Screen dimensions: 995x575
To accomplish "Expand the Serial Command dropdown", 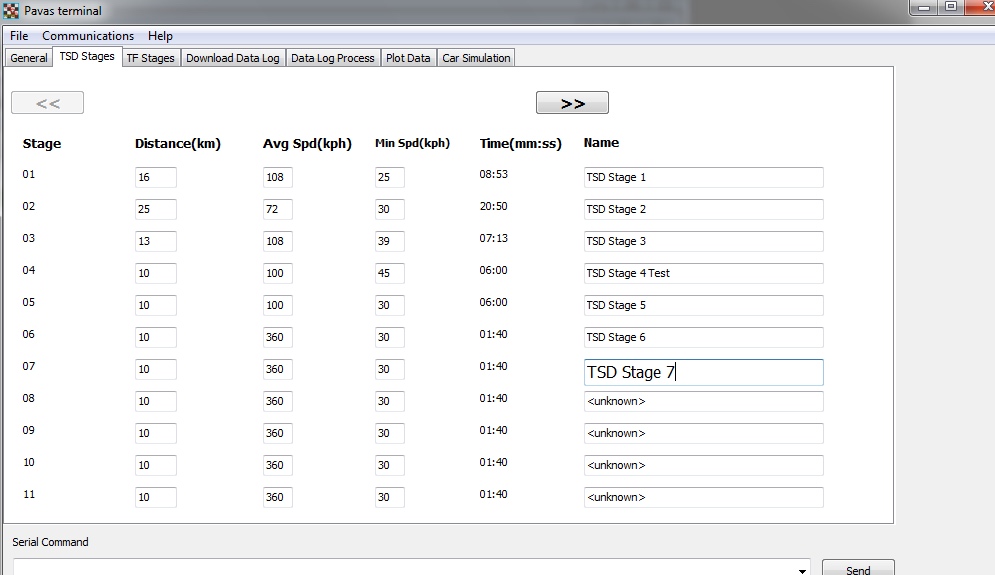I will click(802, 569).
